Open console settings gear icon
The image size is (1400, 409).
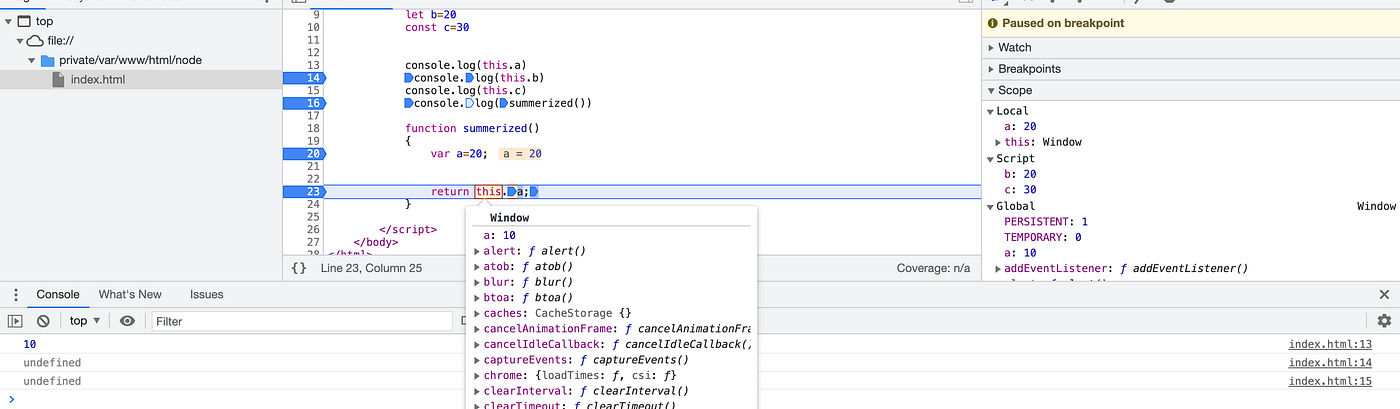[1384, 321]
